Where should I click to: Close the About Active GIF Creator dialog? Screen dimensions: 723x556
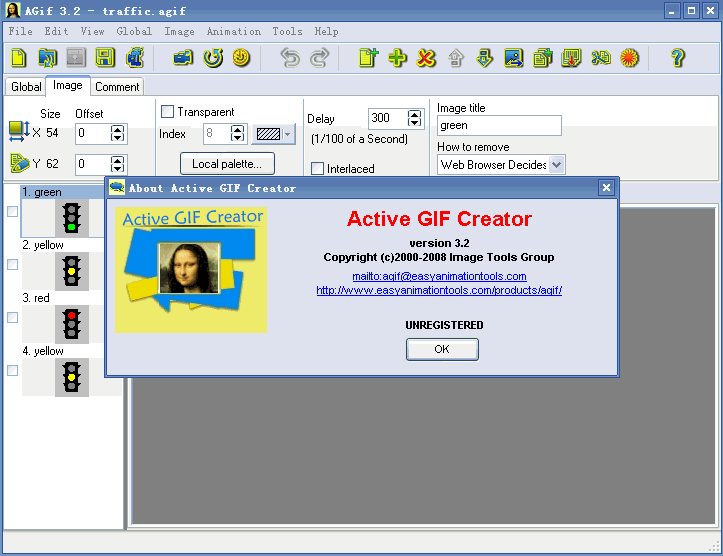(606, 188)
